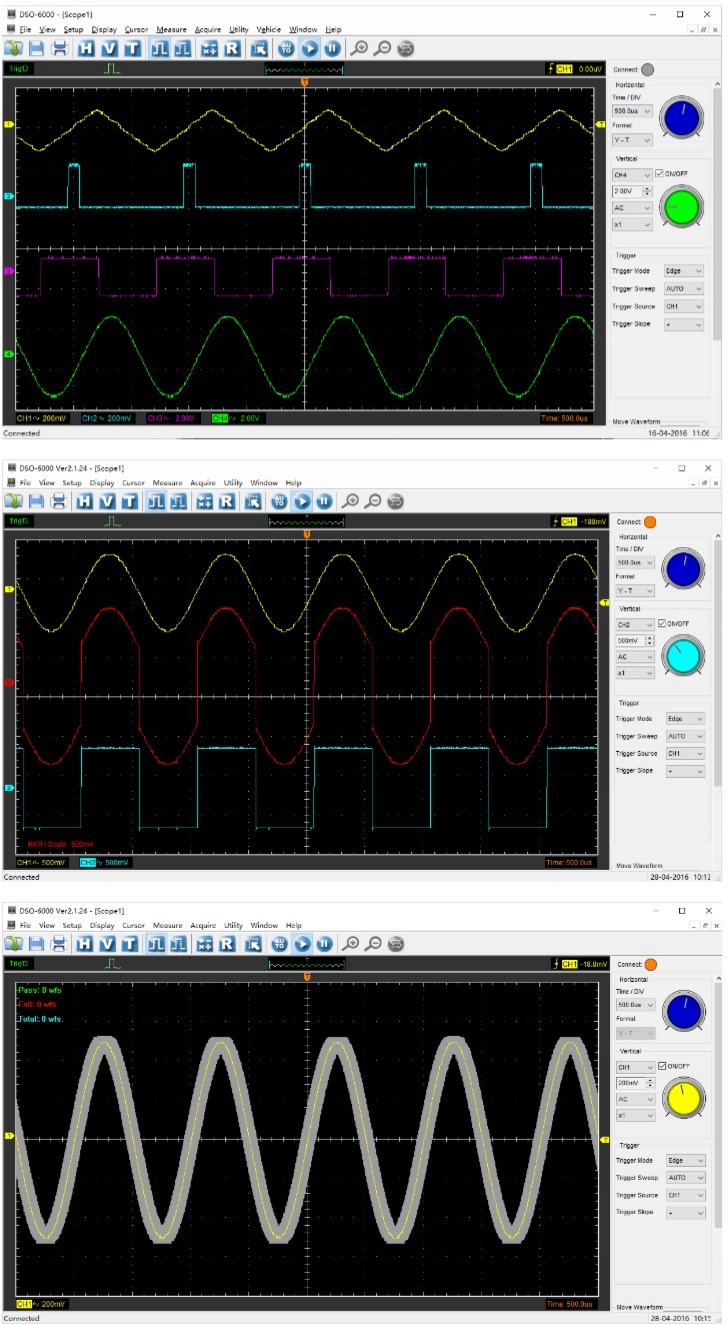This screenshot has width=728, height=1324.
Task: Click the green CH4 vertical knob
Action: click(681, 208)
